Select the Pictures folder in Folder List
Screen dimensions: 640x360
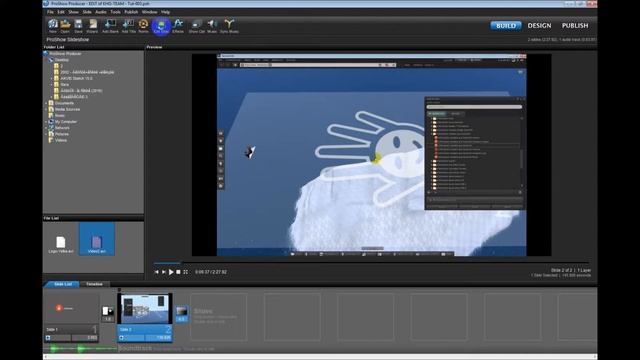(x=62, y=134)
